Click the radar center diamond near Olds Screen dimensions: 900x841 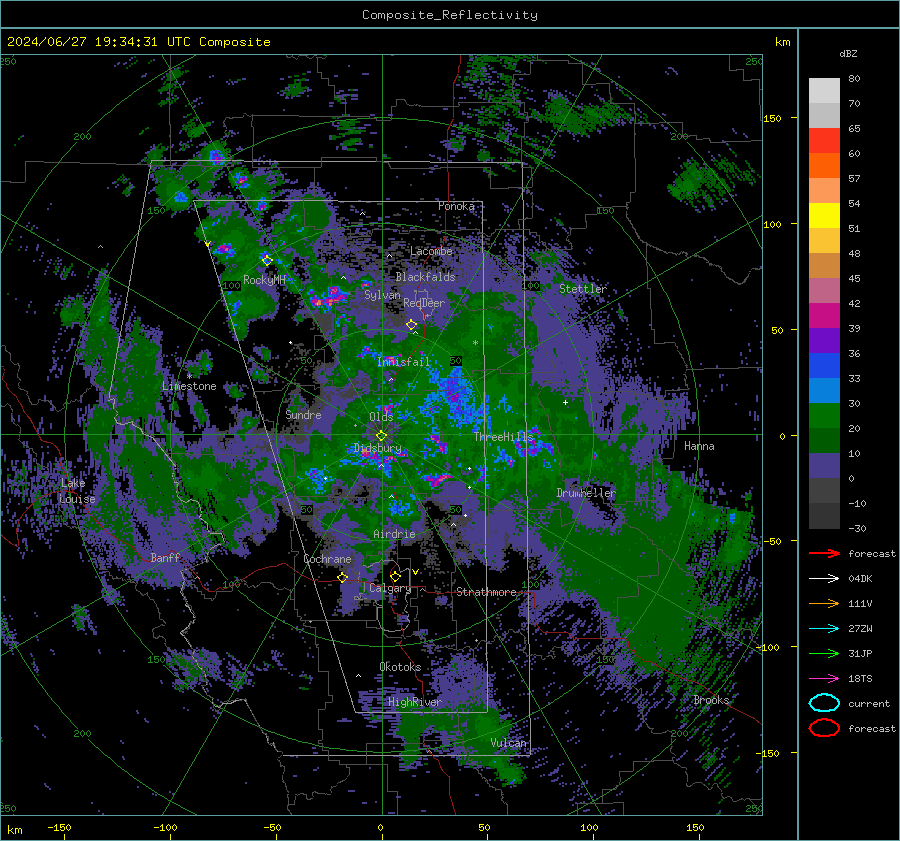point(381,436)
